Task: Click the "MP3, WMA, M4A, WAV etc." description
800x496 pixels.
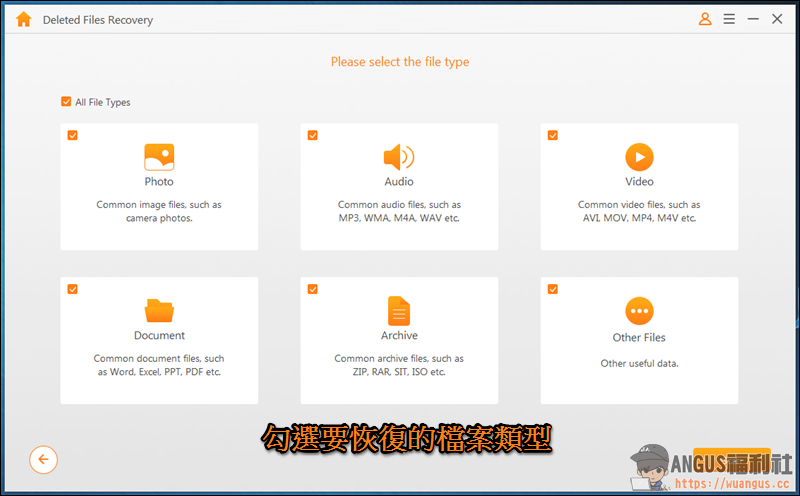Action: [x=399, y=218]
